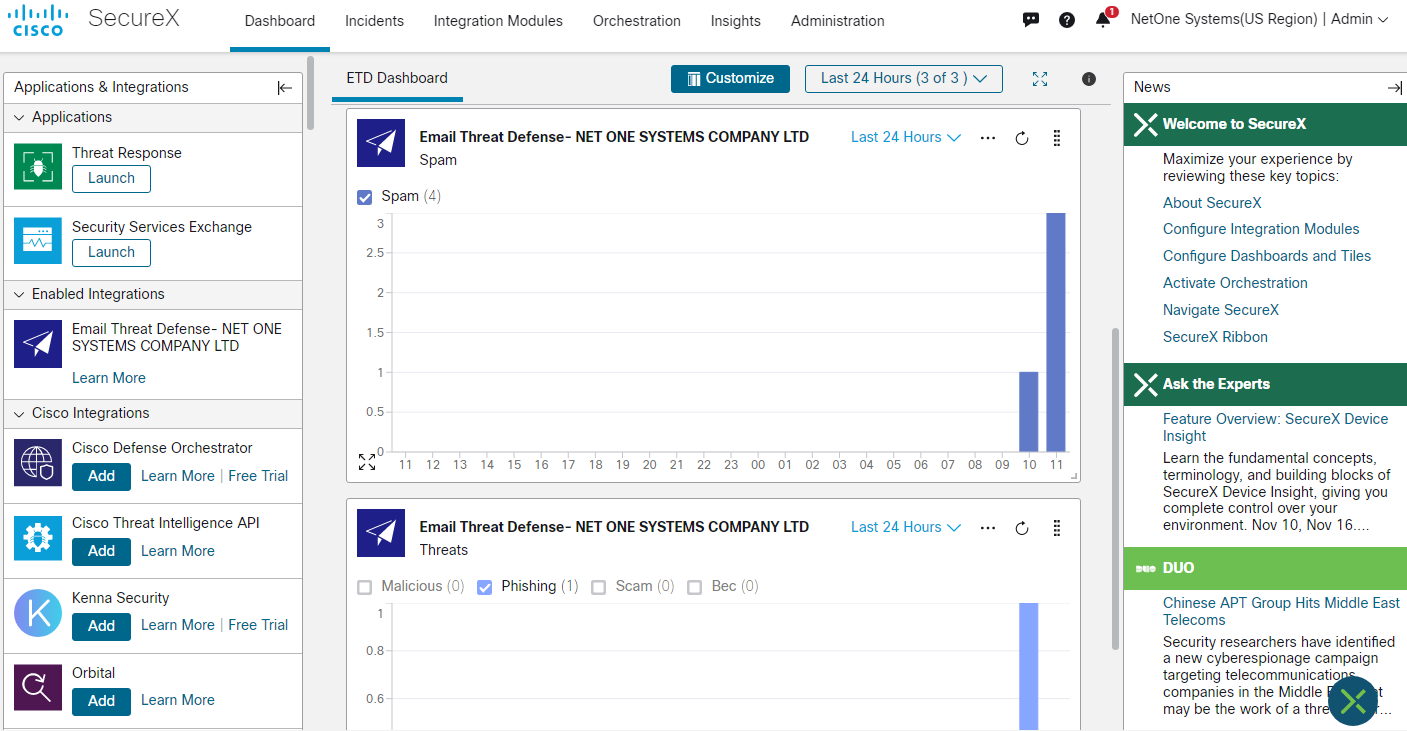Open Threats tile vertical dots handle
This screenshot has height=731, width=1407.
tap(1057, 528)
